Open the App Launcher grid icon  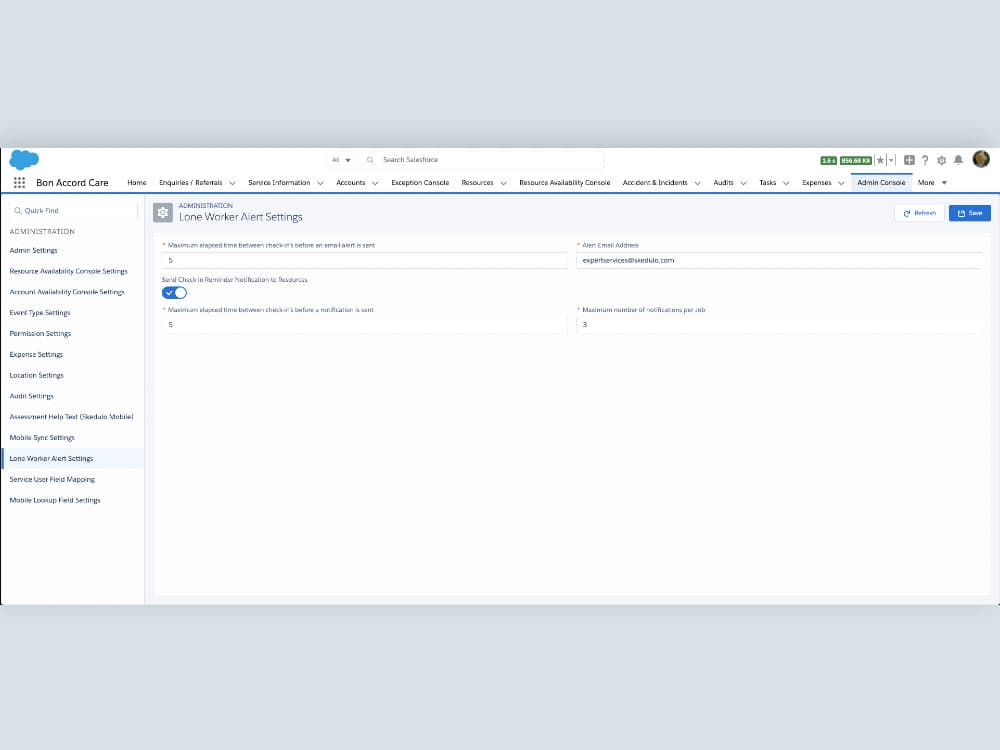pos(19,182)
